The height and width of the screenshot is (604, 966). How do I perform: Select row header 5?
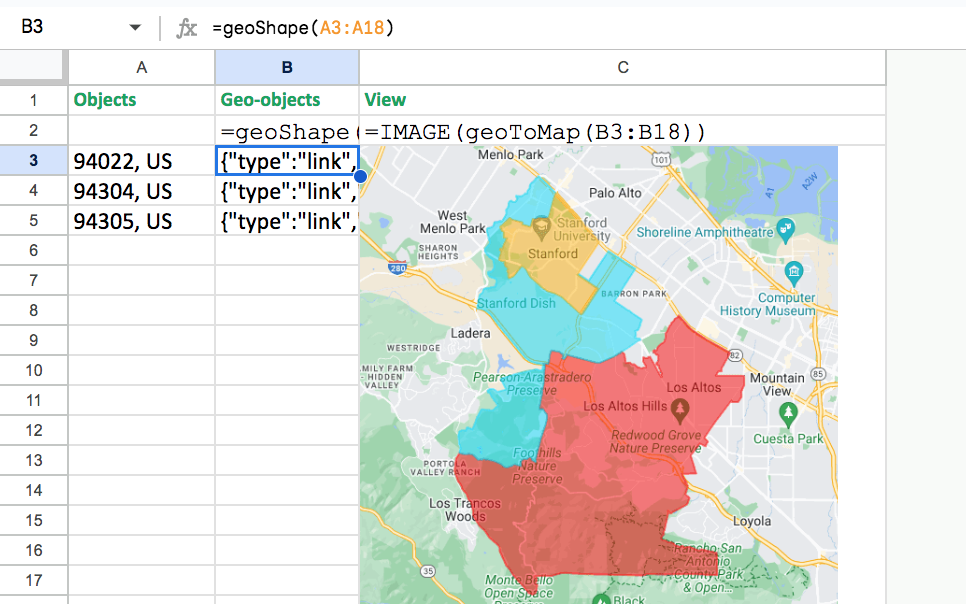34,221
